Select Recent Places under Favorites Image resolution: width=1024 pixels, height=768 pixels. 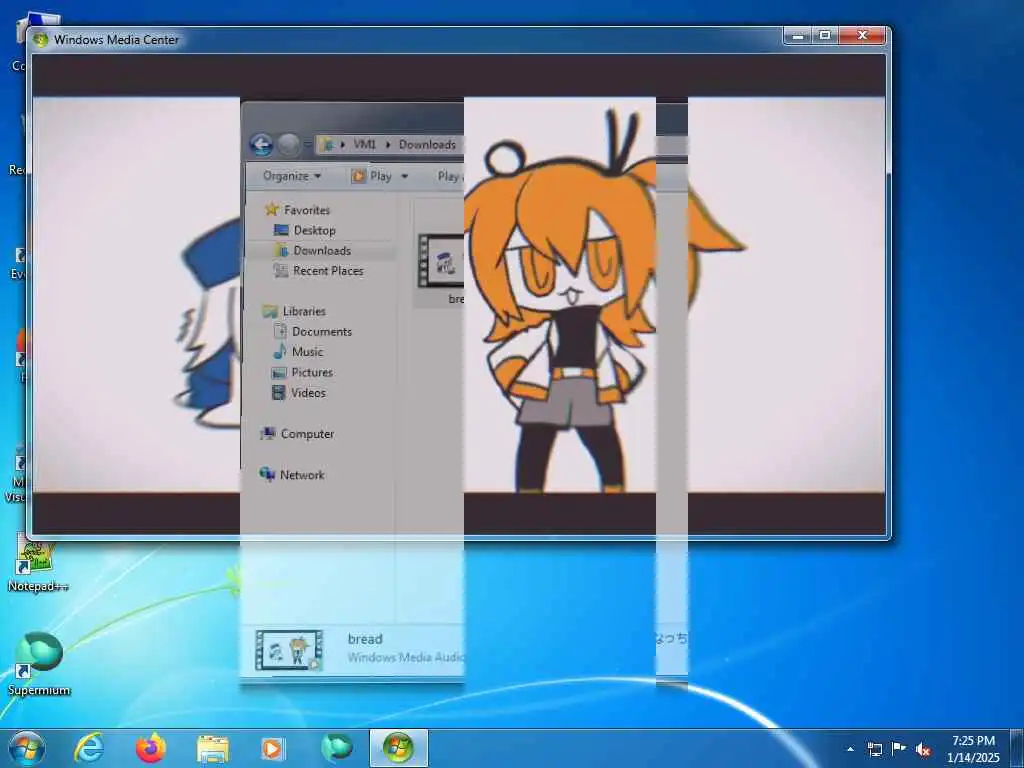(x=319, y=270)
